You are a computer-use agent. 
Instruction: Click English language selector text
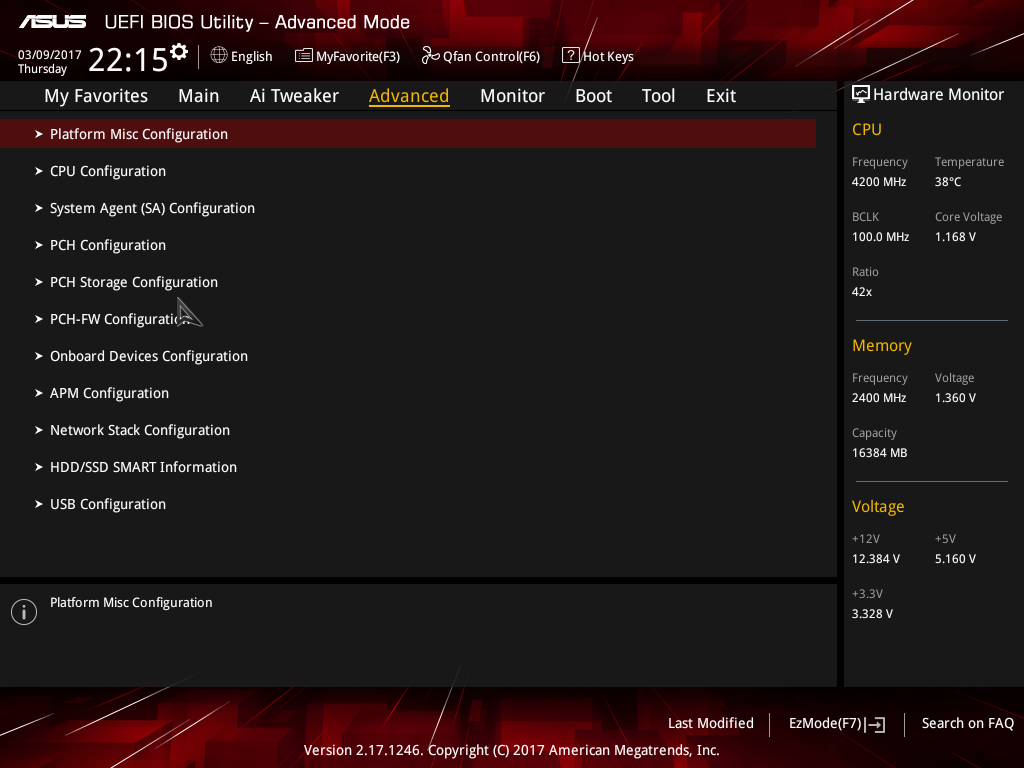tap(251, 57)
